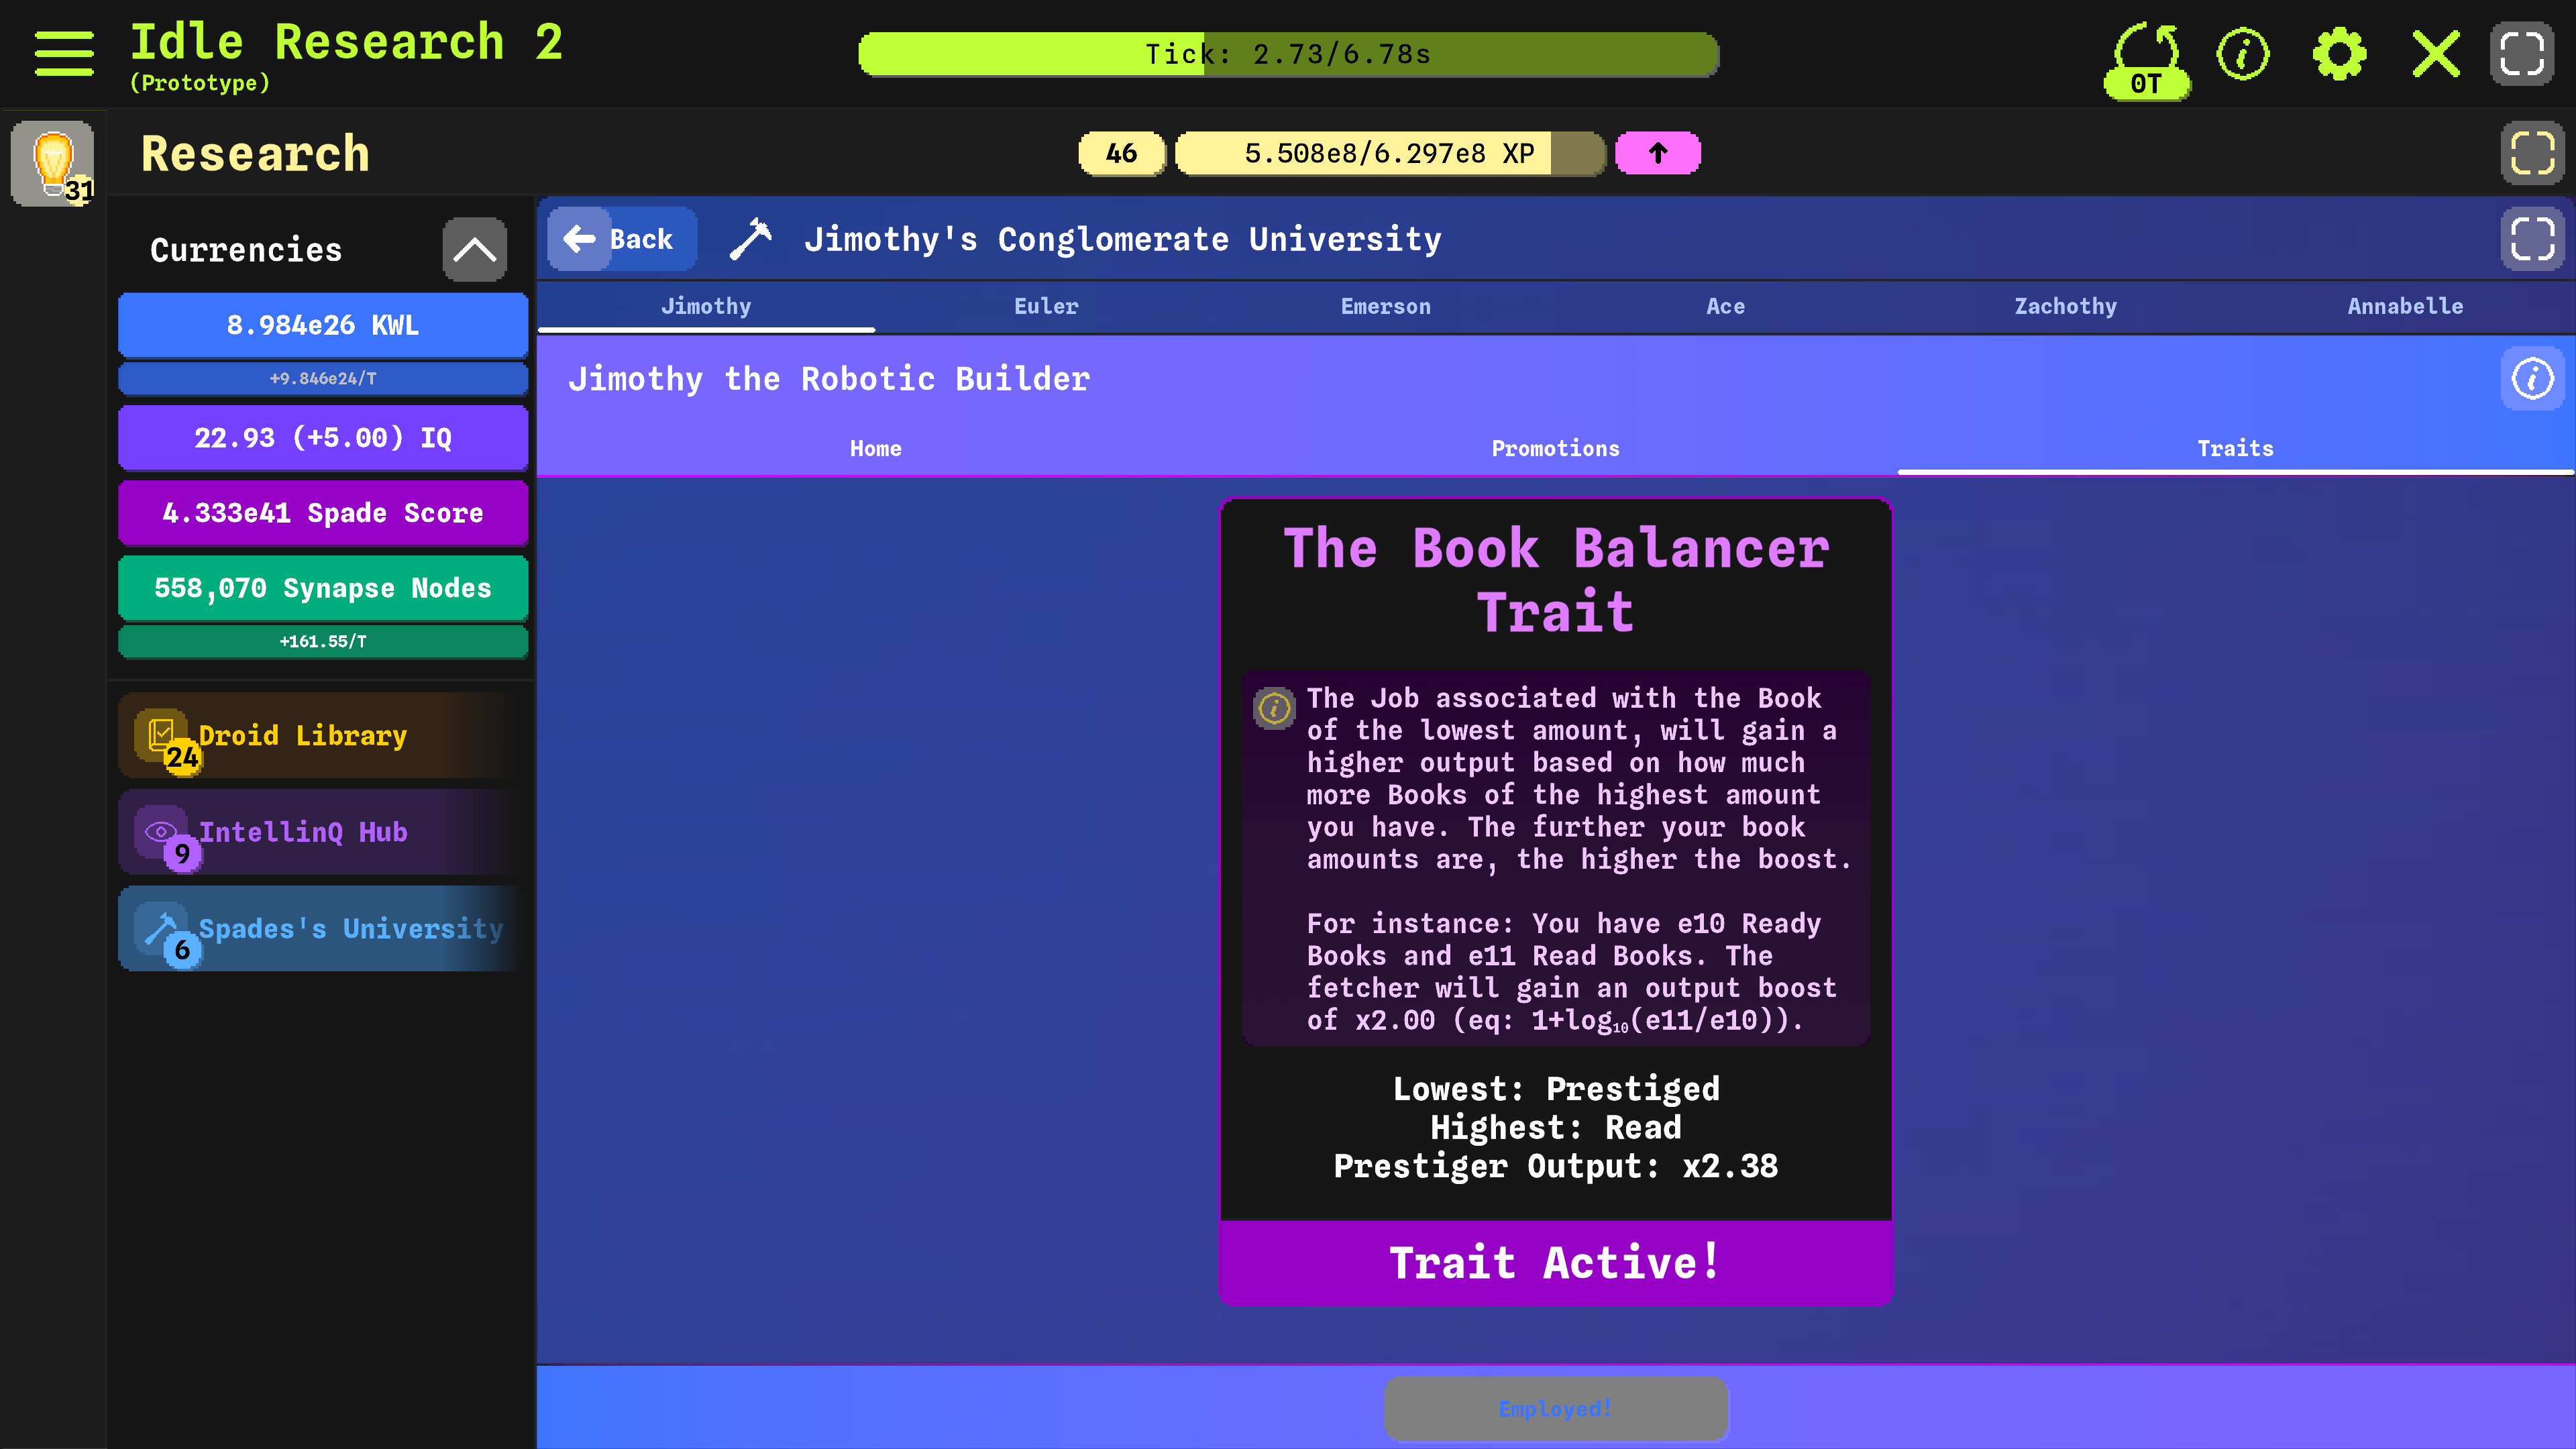Click the Tick progress bar
The image size is (2576, 1449).
pos(1288,54)
